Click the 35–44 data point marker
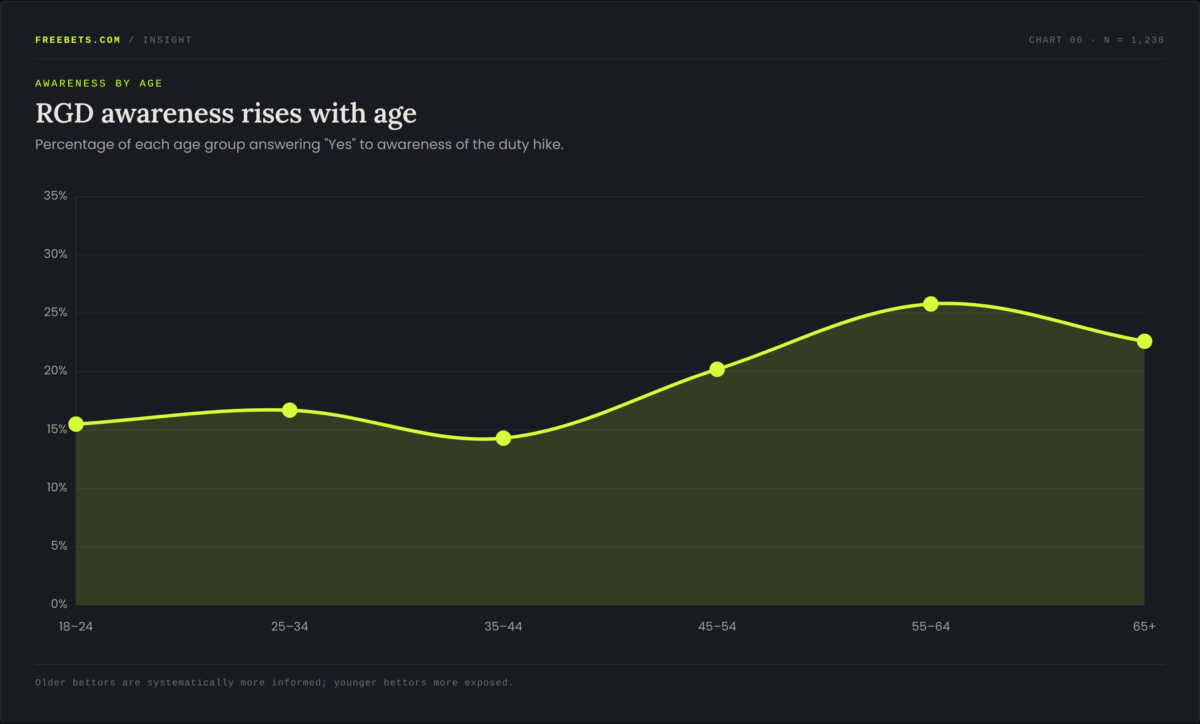This screenshot has width=1200, height=724. tap(503, 438)
